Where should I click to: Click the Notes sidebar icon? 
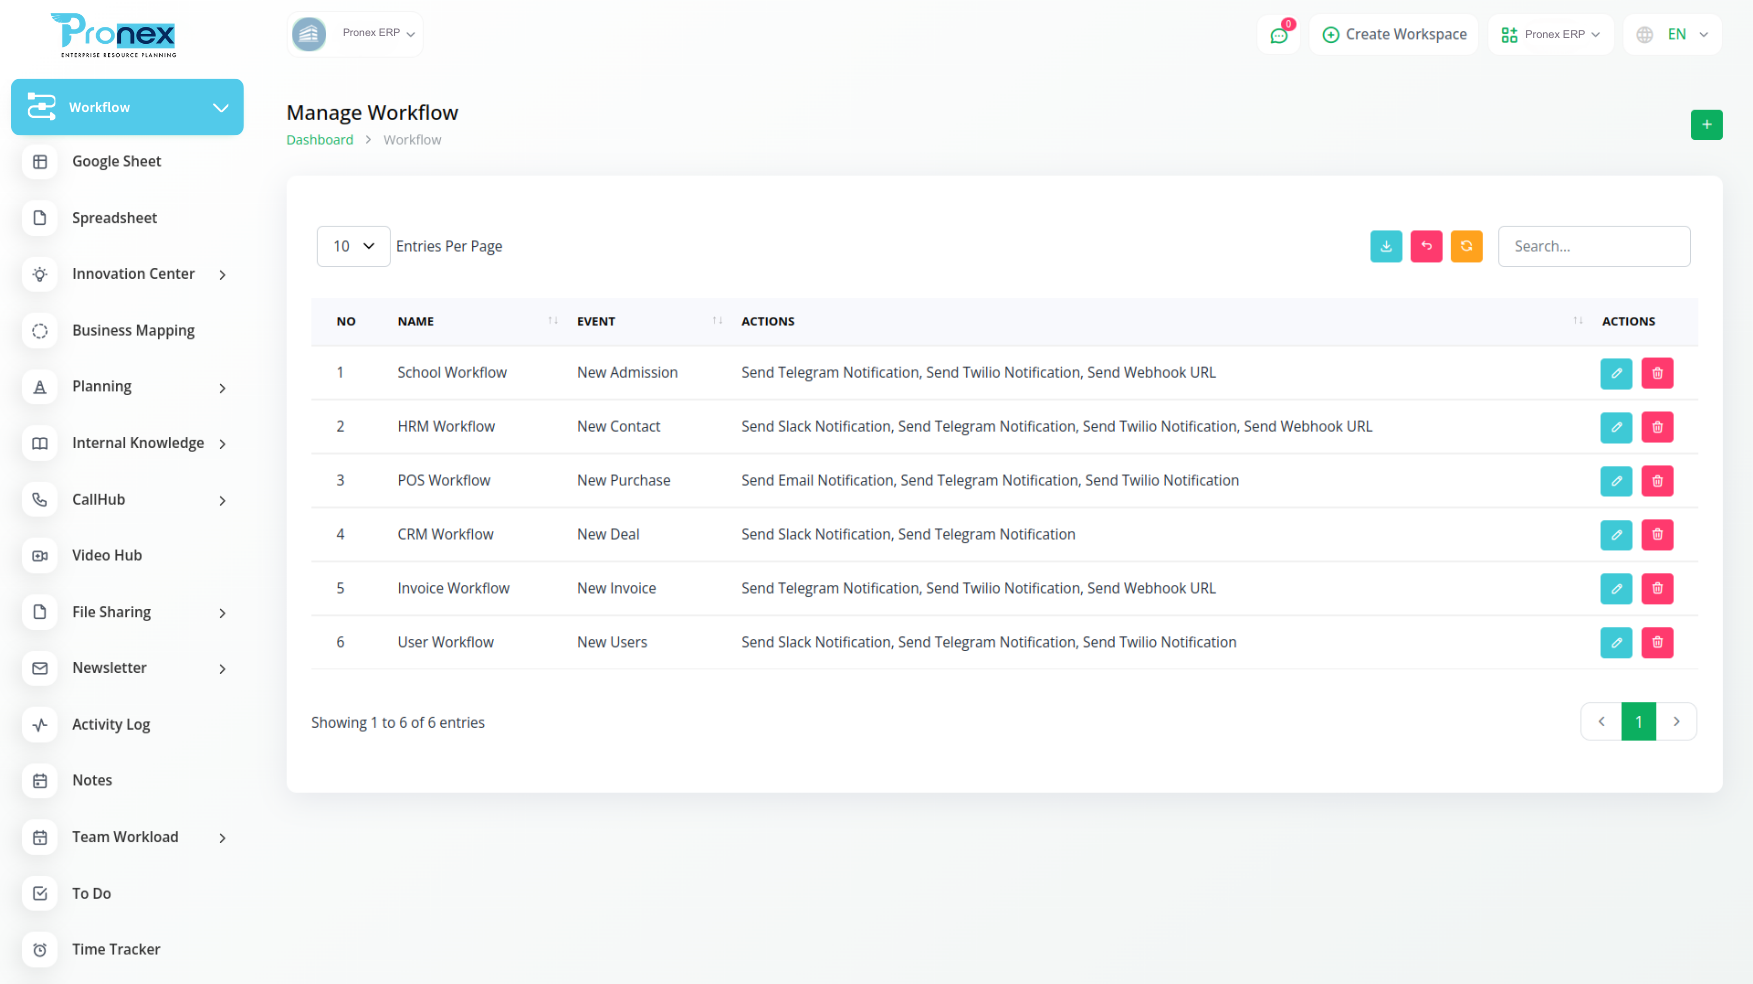(x=40, y=781)
